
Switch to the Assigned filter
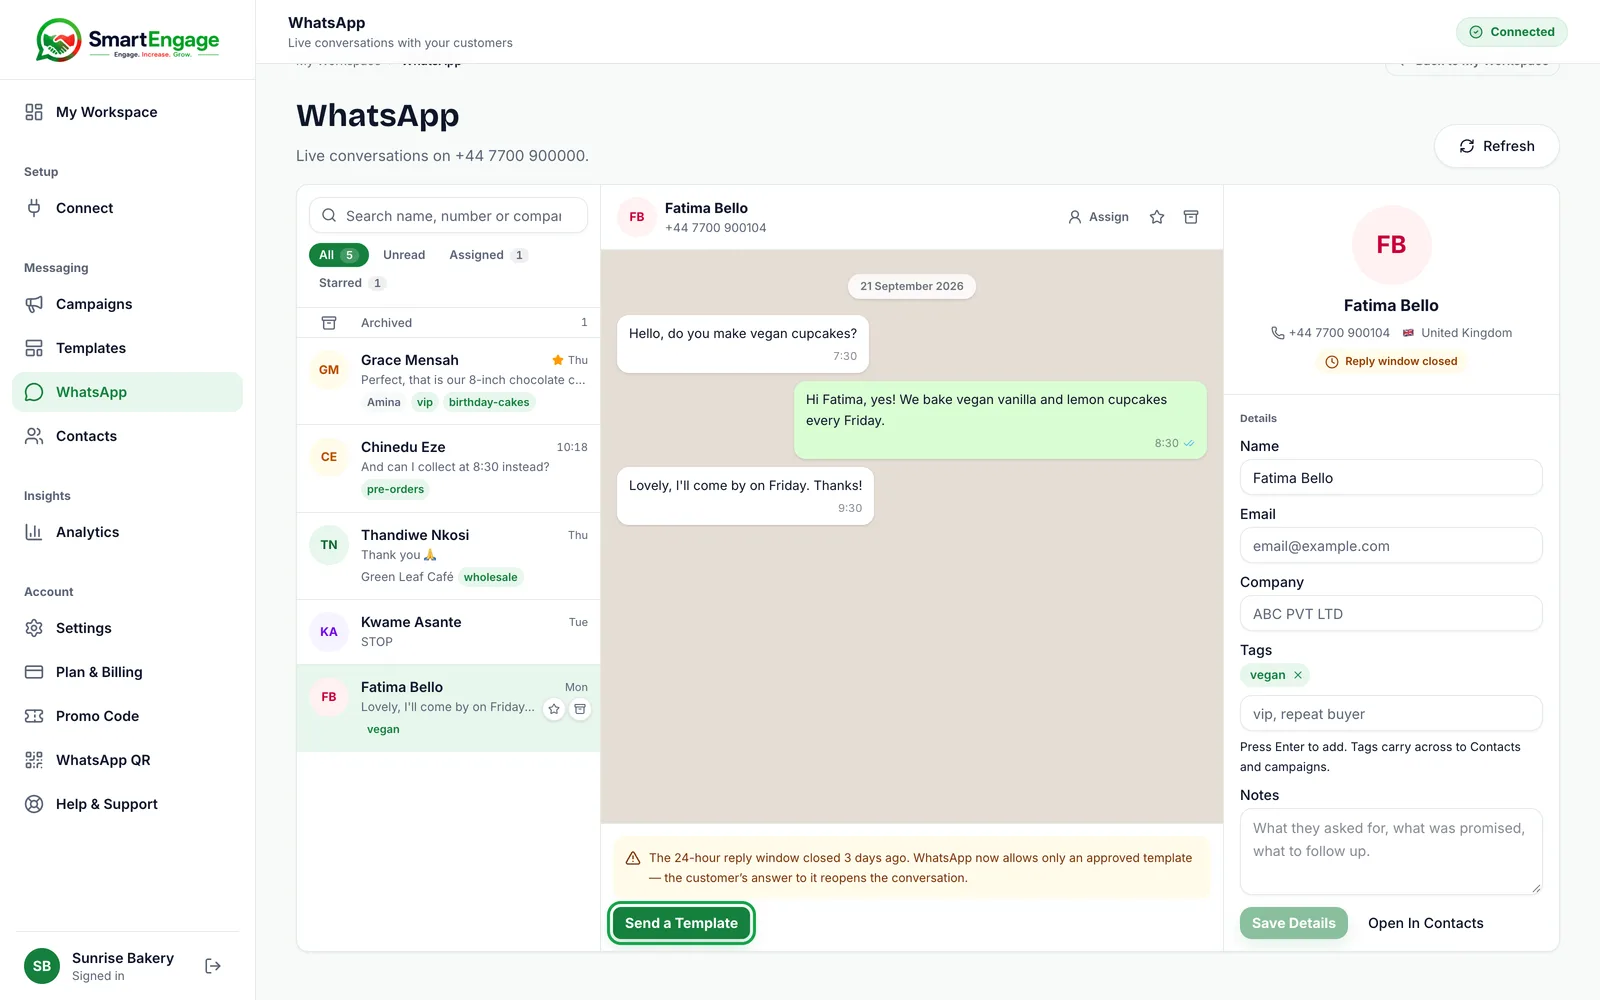(488, 255)
